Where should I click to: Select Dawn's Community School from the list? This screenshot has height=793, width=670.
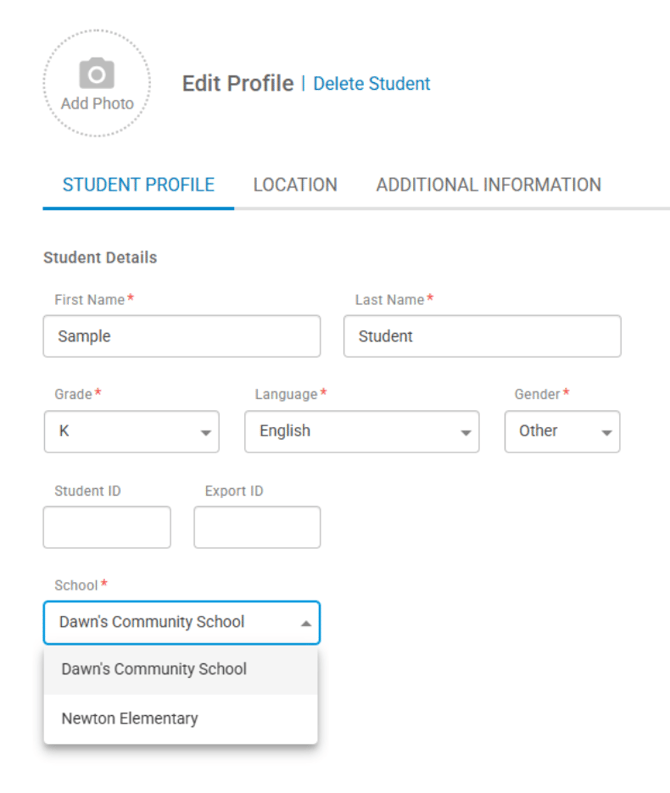click(155, 669)
